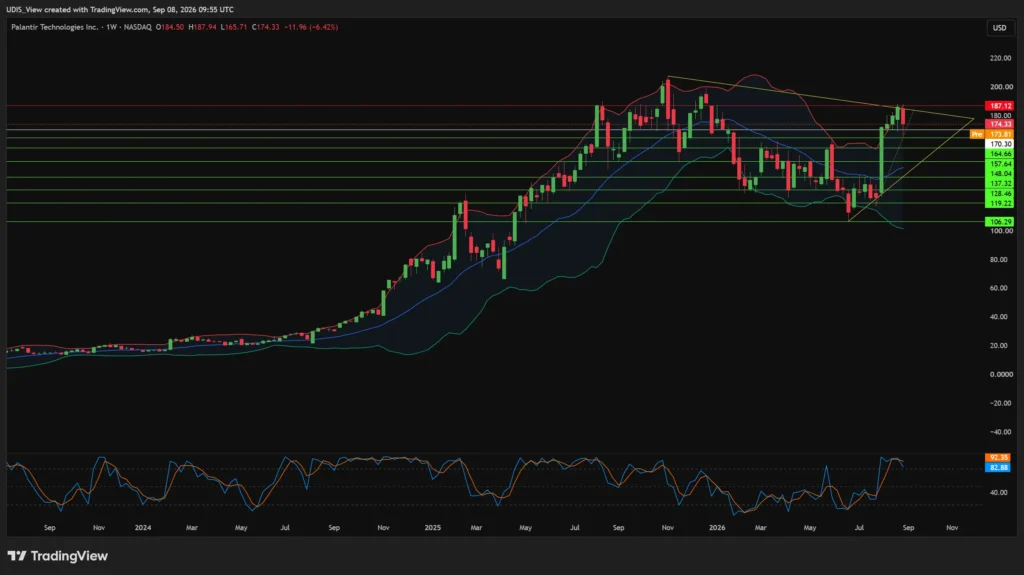This screenshot has height=575, width=1024.
Task: Open the USD currency selector
Action: (x=999, y=27)
